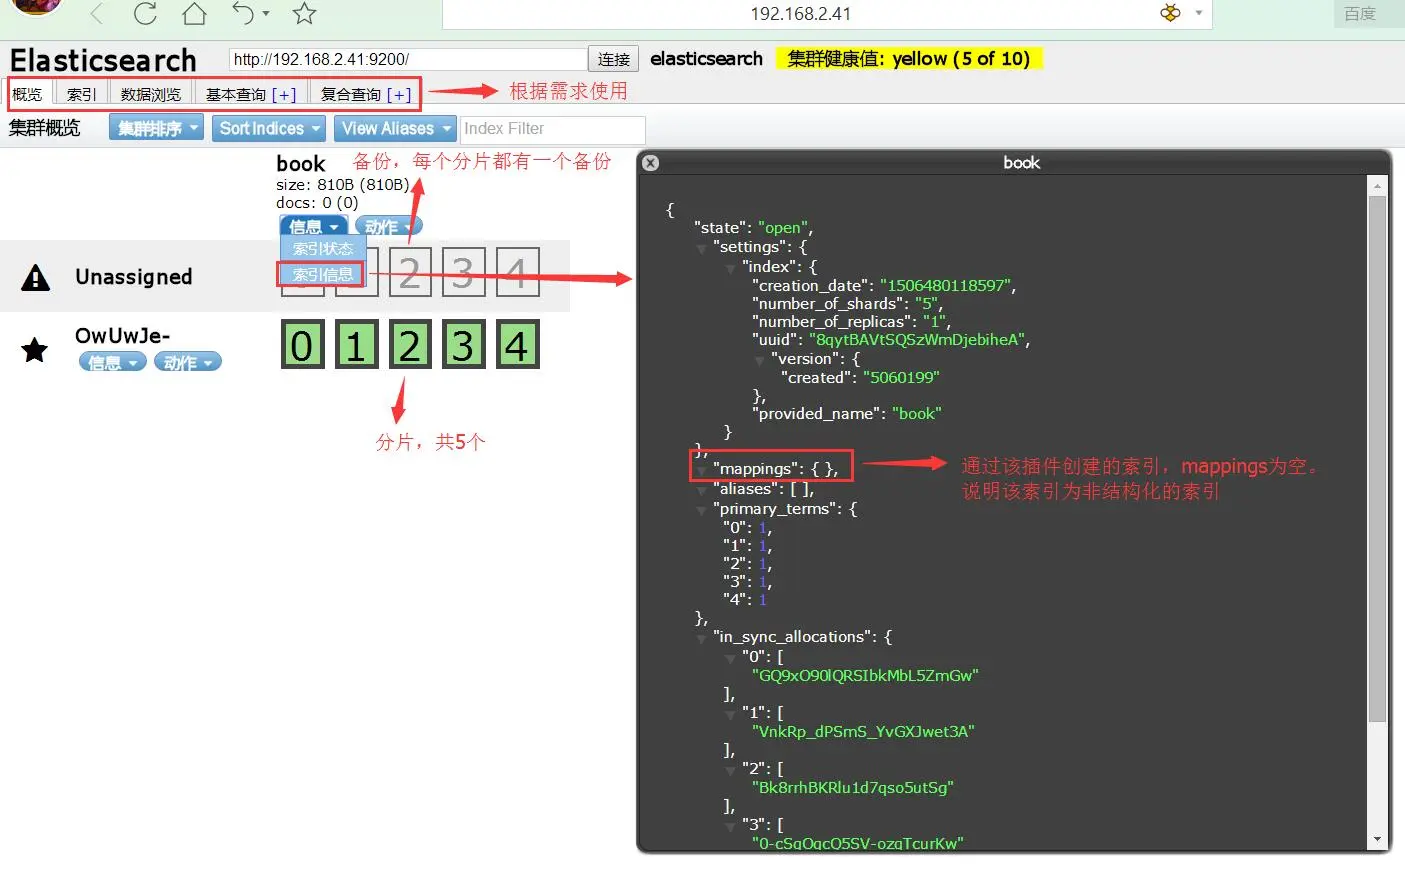This screenshot has height=875, width=1405.
Task: Click the Index Filter field
Action: 553,129
